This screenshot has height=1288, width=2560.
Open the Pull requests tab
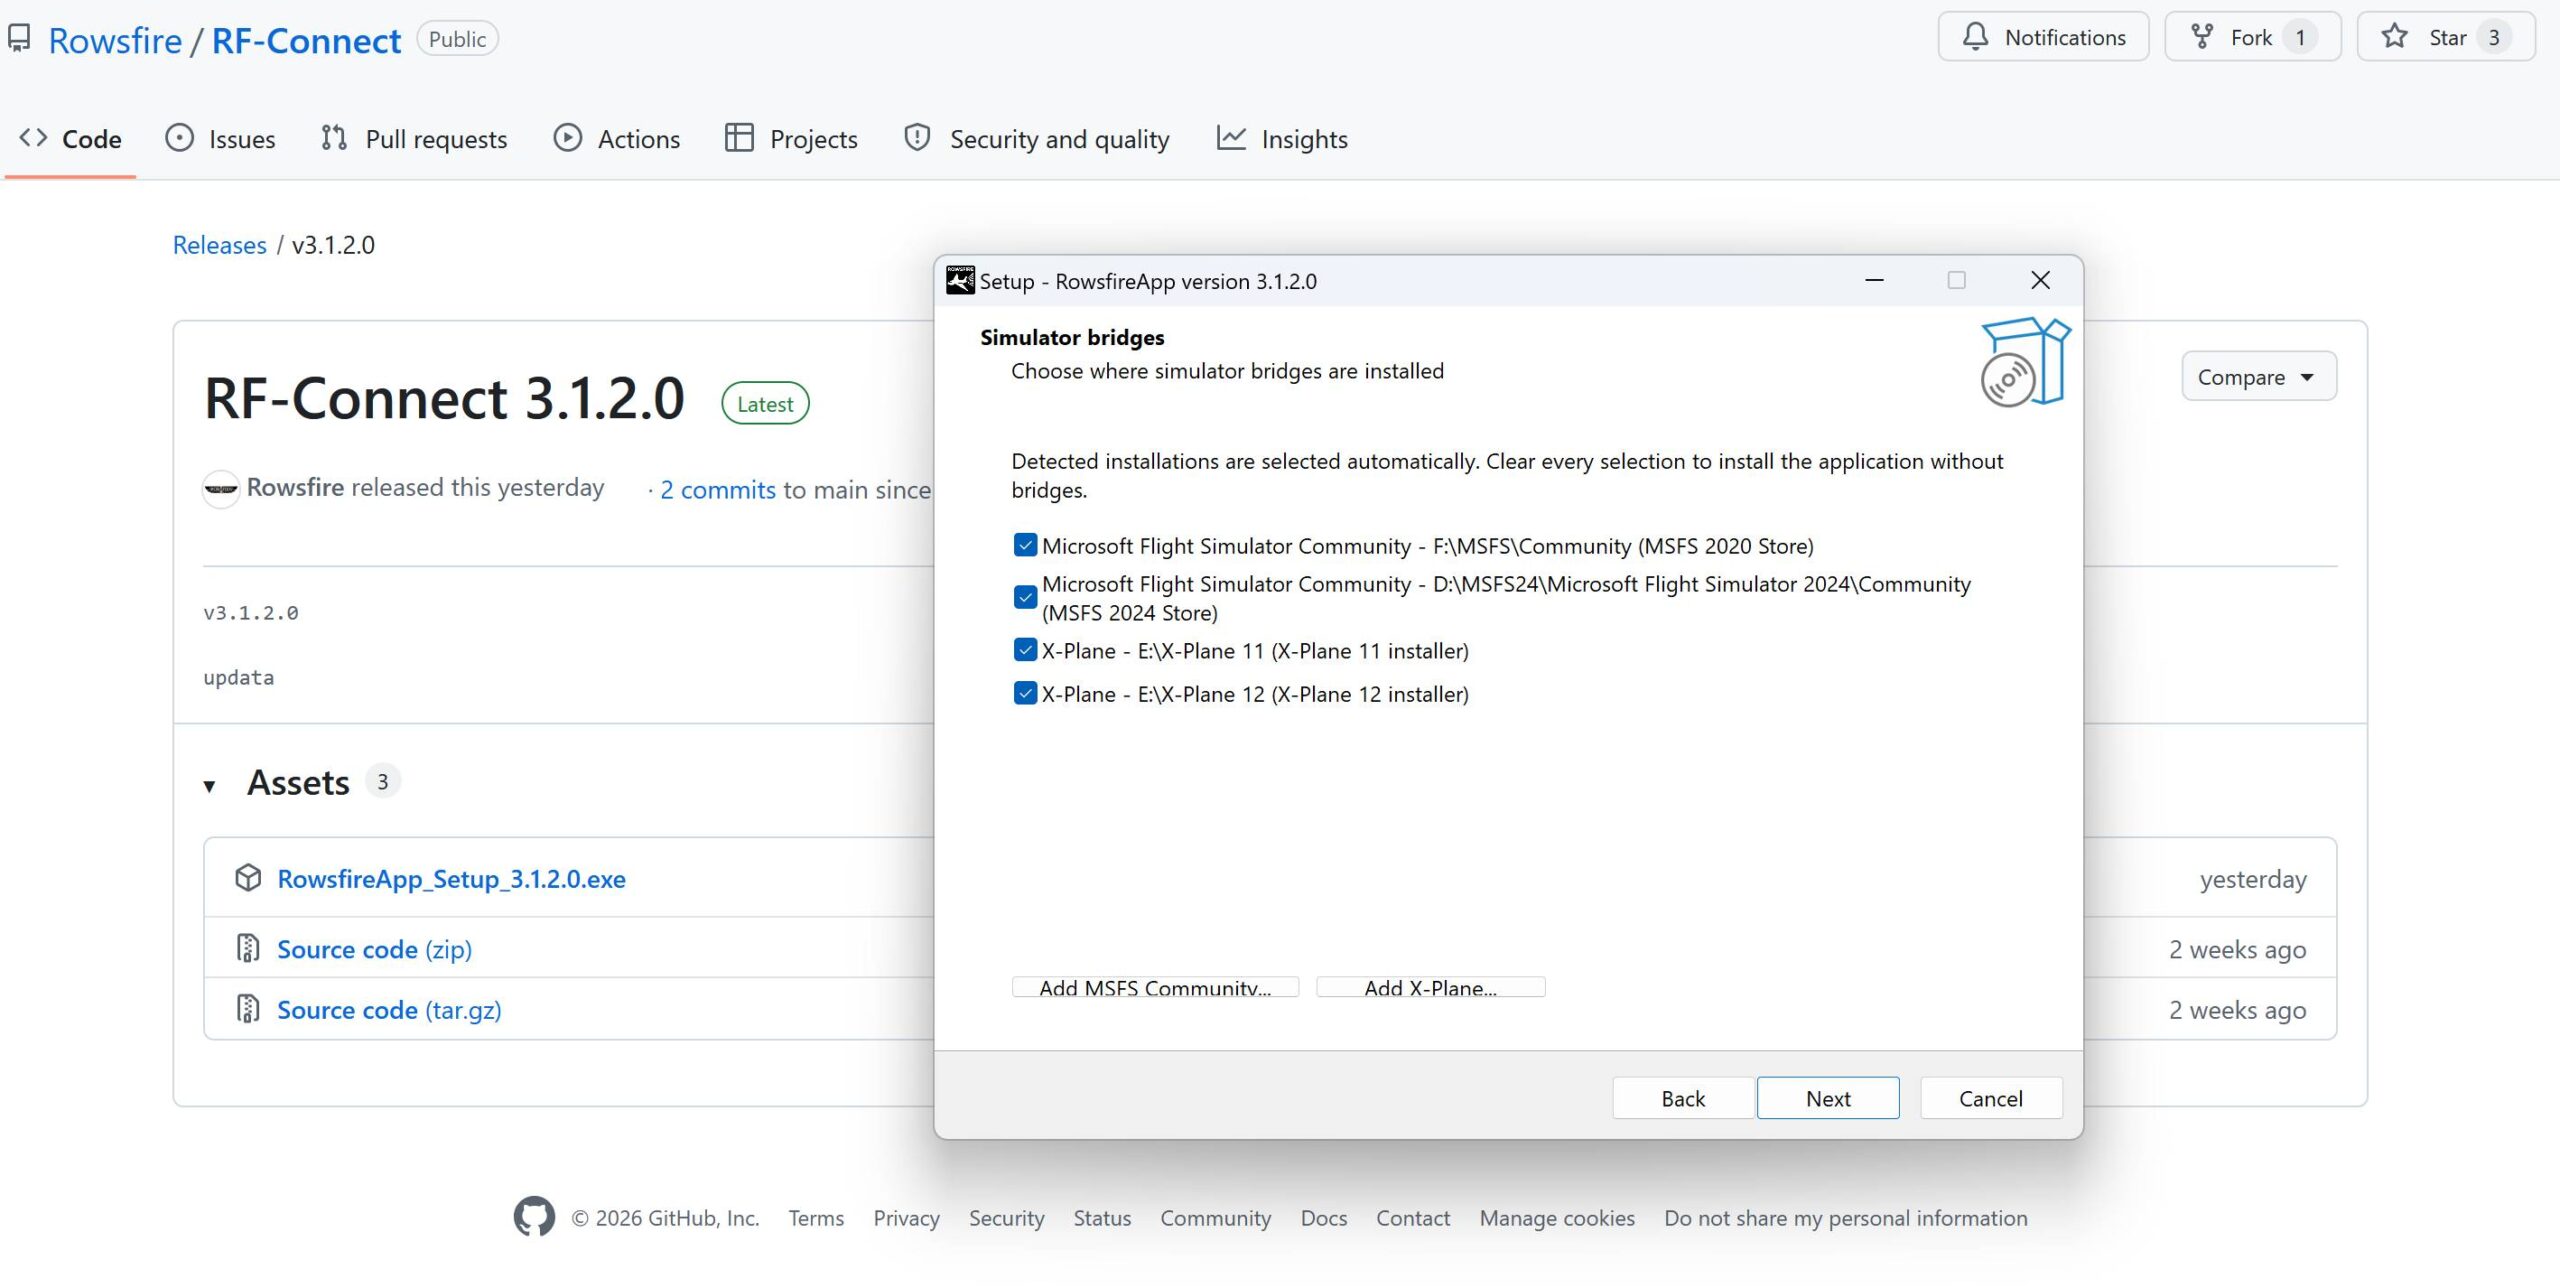pyautogui.click(x=414, y=139)
